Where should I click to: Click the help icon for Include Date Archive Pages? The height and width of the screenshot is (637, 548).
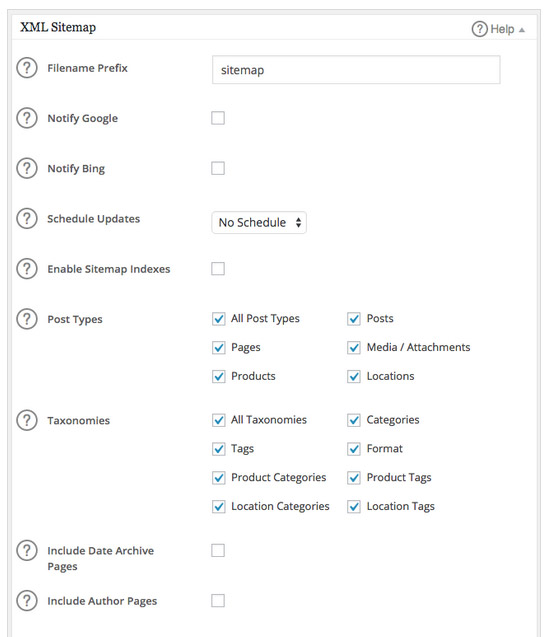[x=27, y=550]
